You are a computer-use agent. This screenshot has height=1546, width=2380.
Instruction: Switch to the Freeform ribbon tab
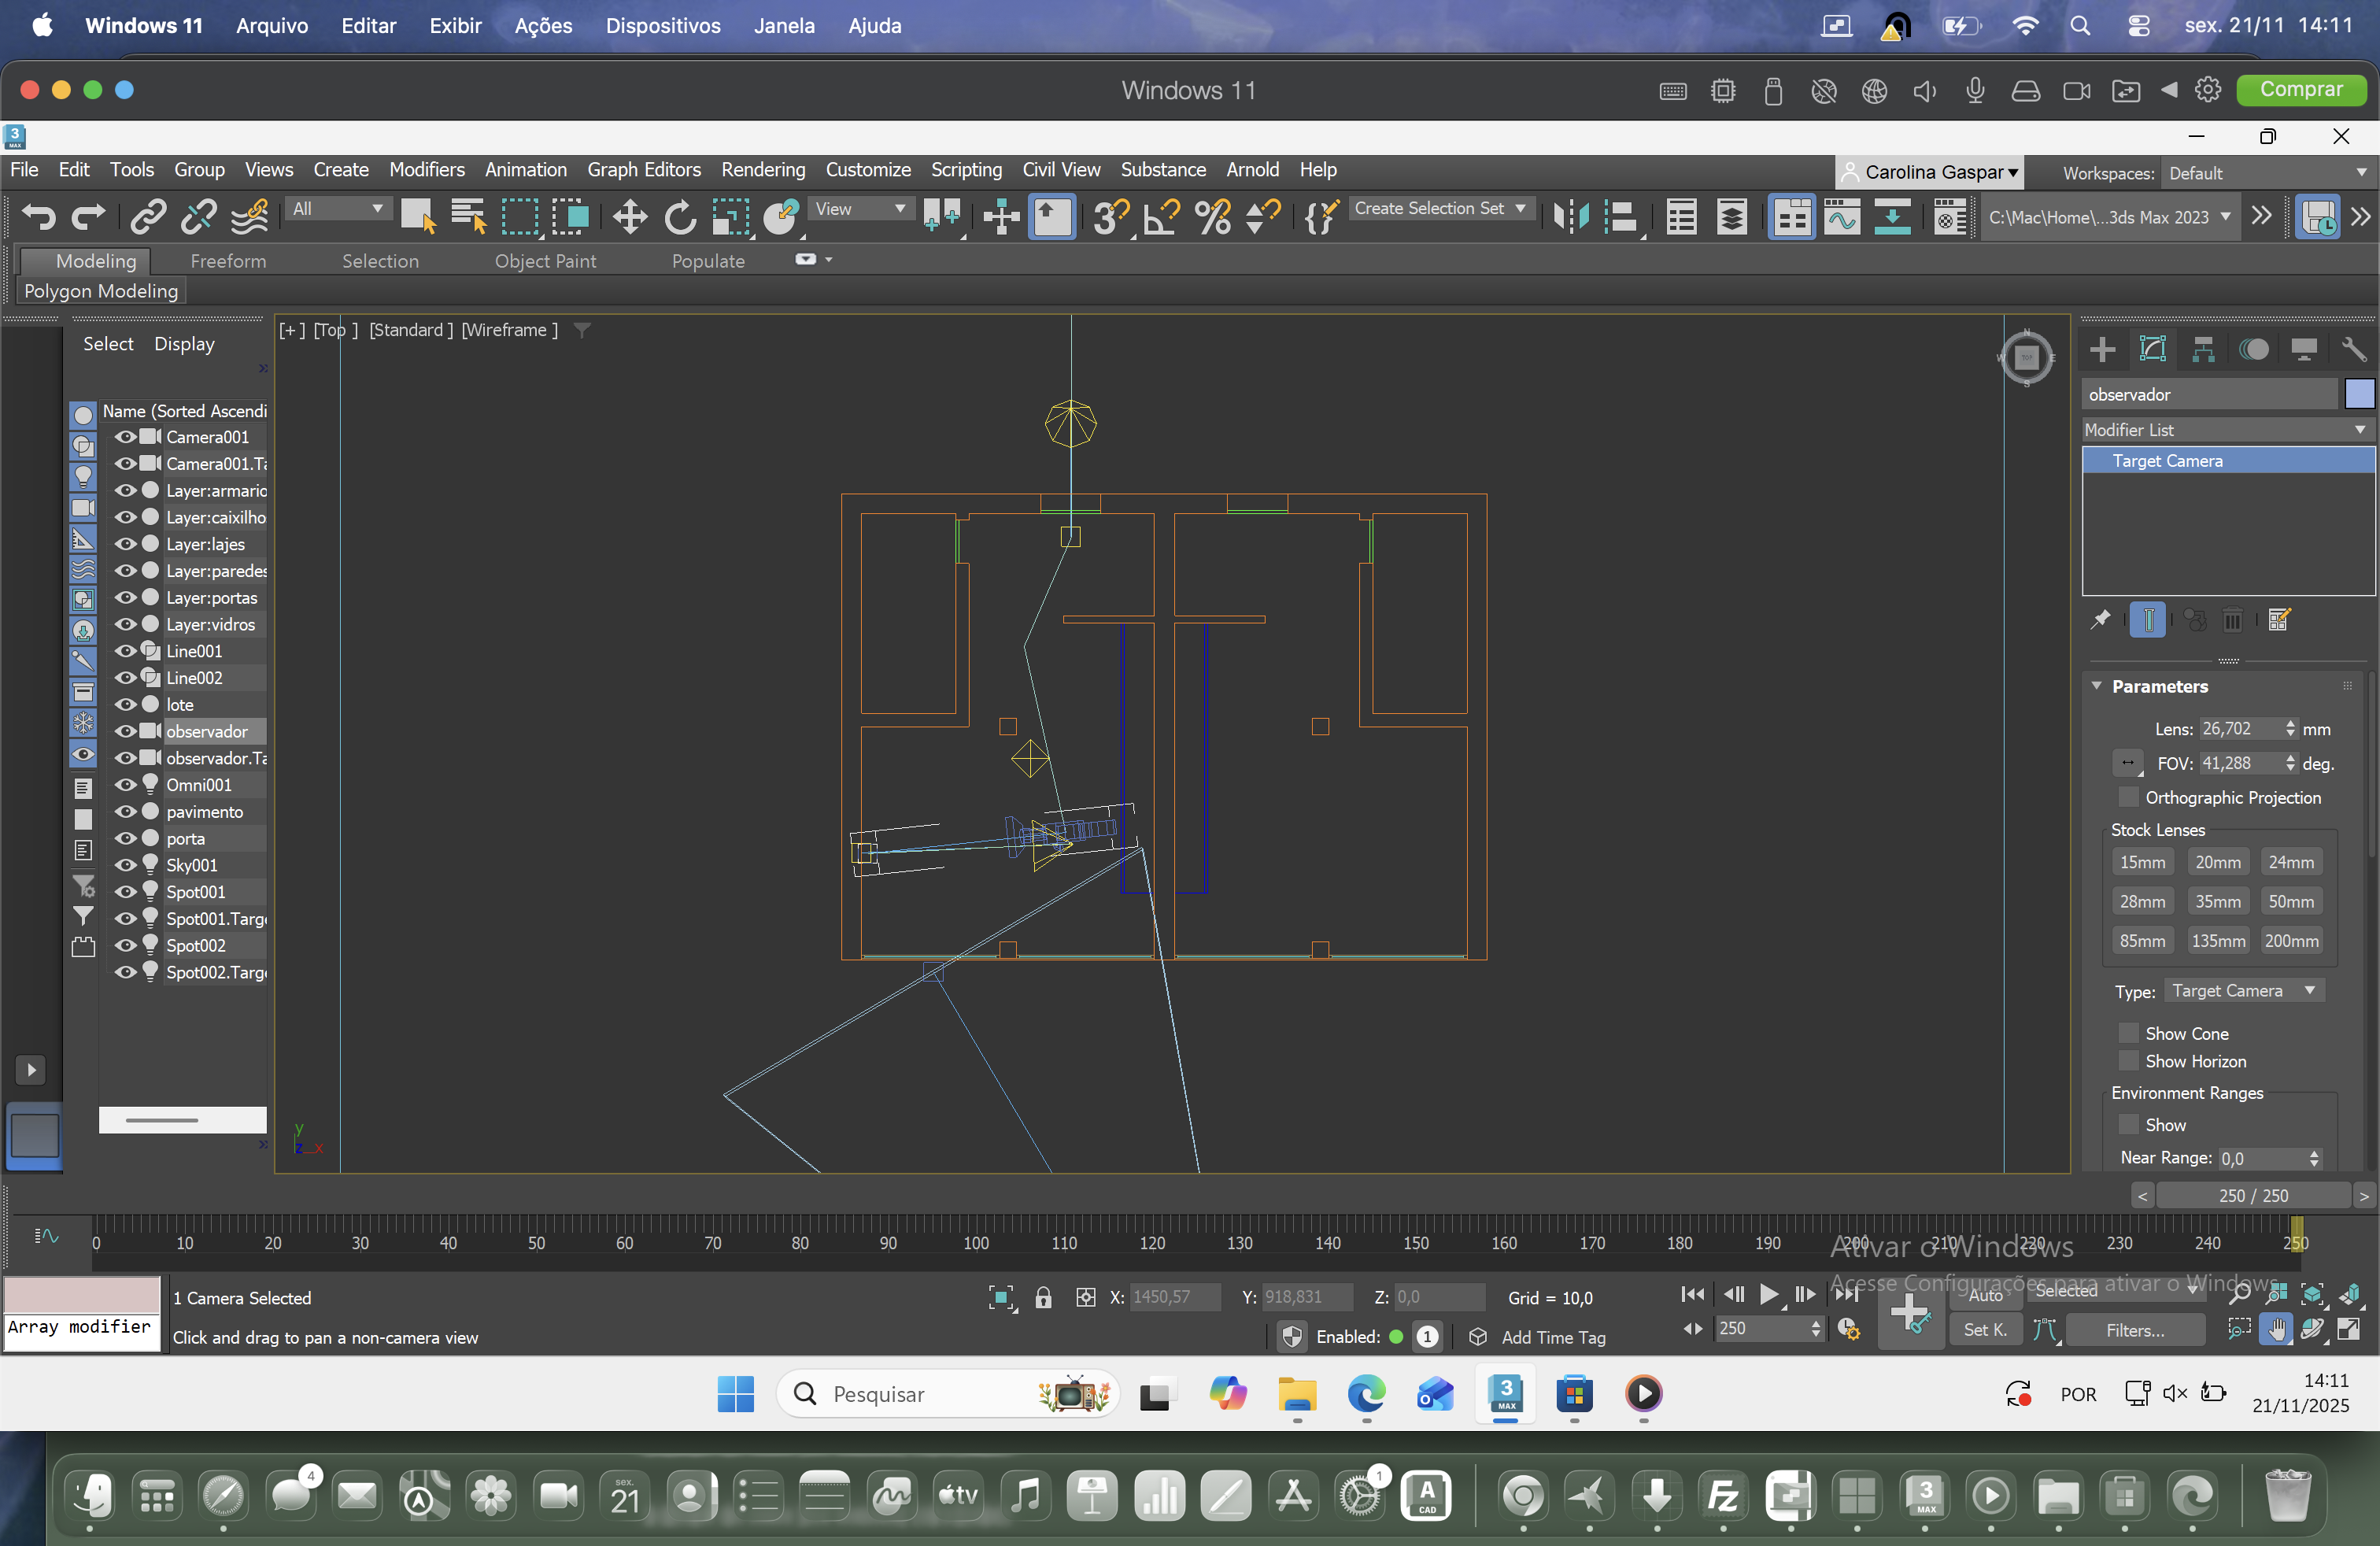228,261
